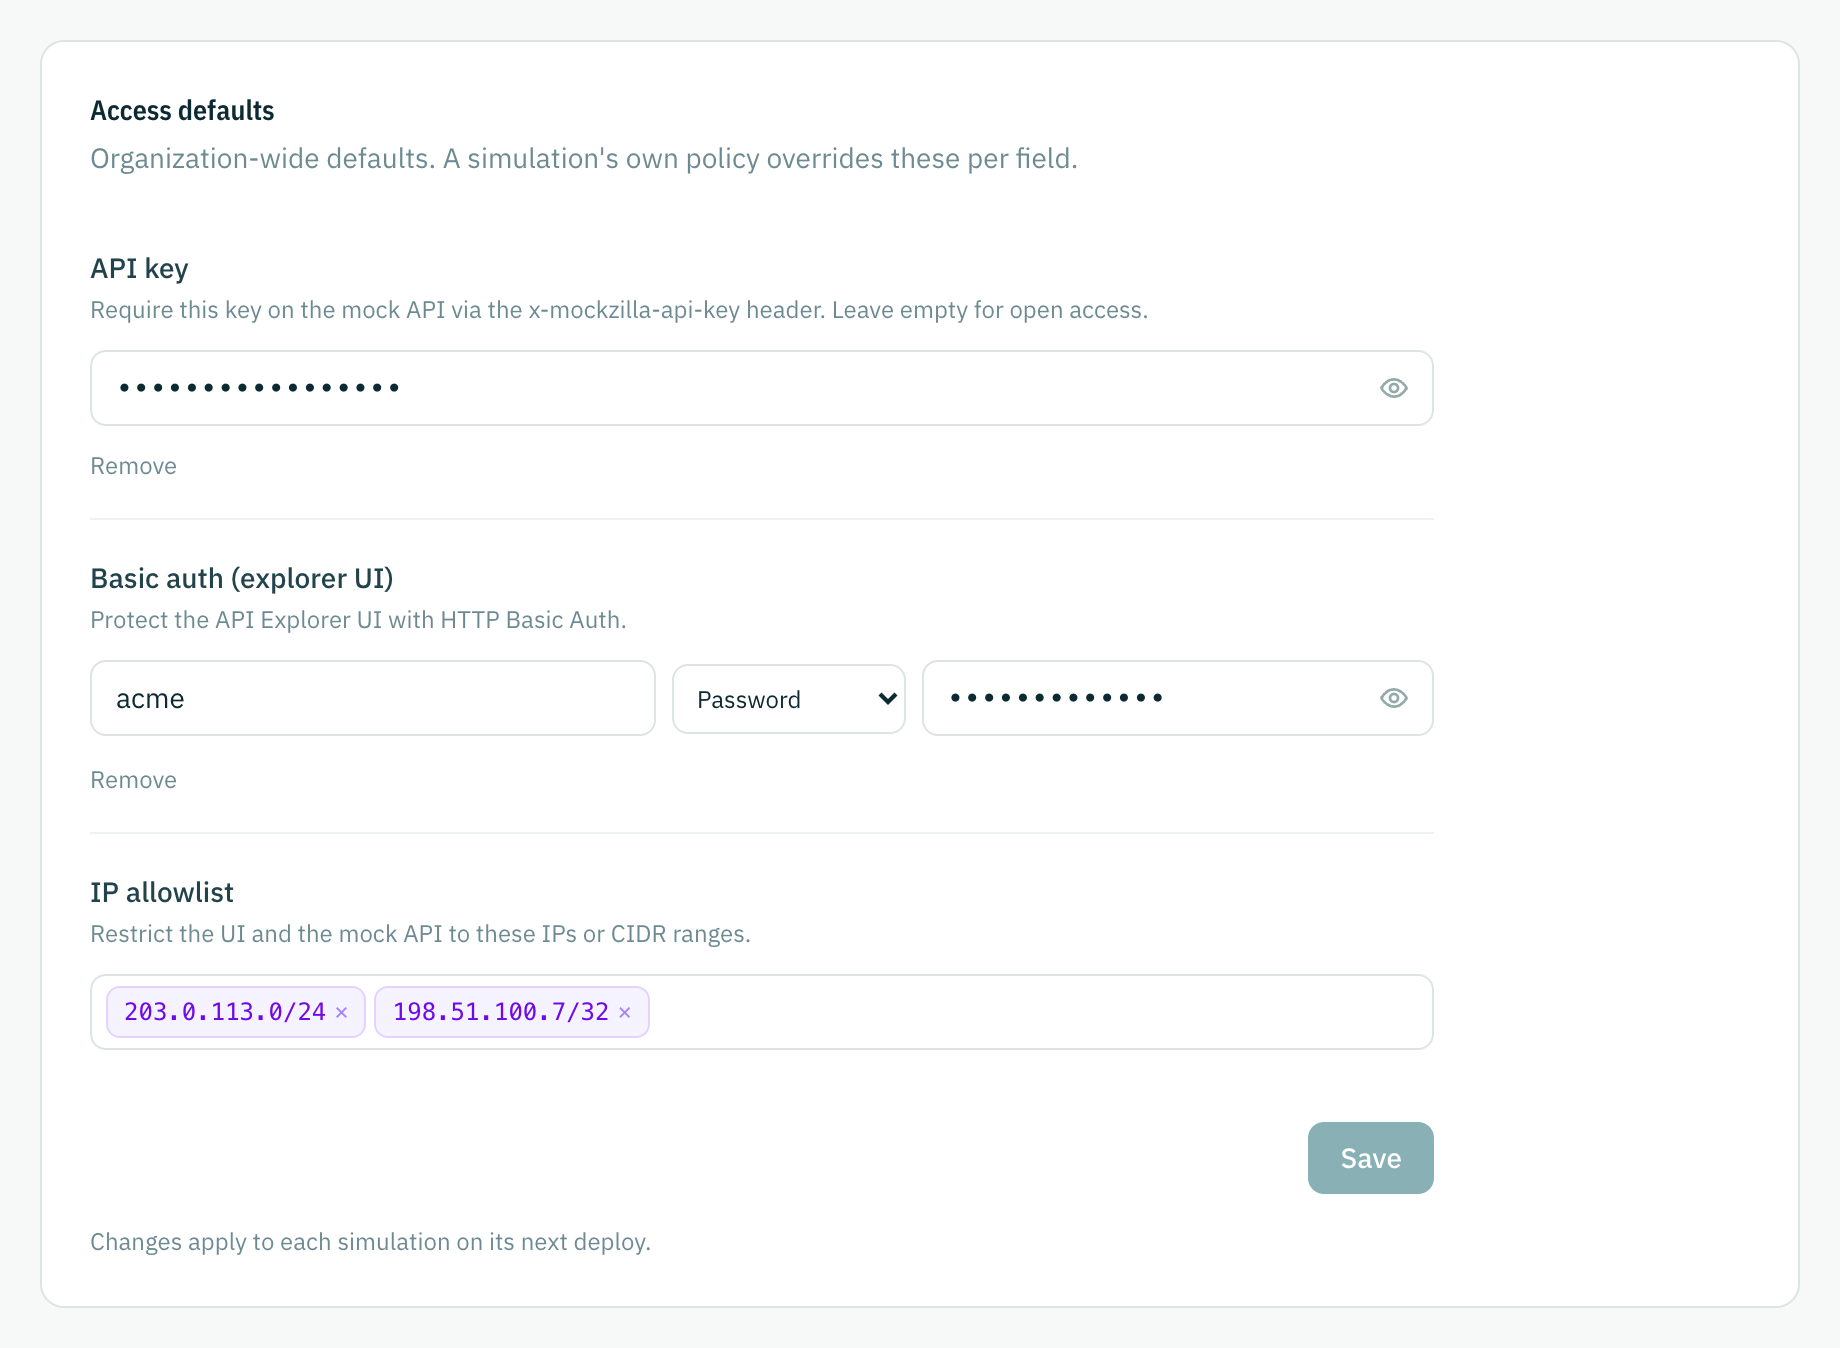Select the 198.51.100.7/32 chip label
This screenshot has width=1840, height=1348.
[501, 1012]
